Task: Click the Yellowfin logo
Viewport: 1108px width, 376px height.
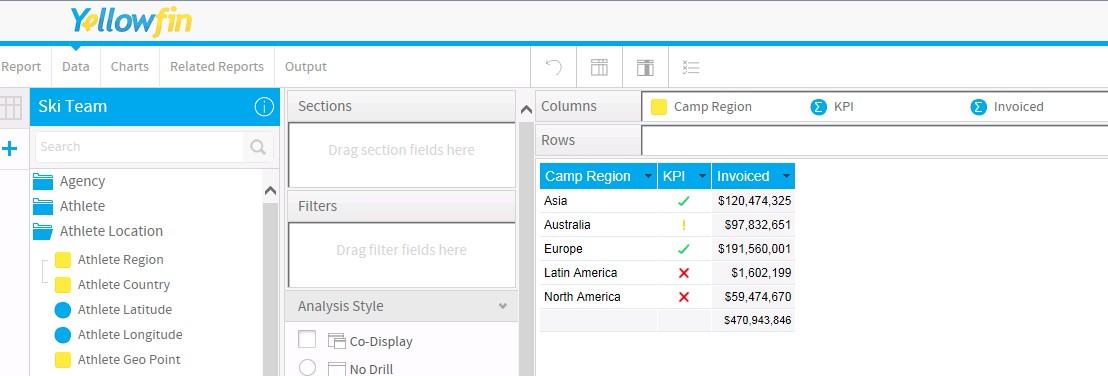Action: [x=131, y=22]
